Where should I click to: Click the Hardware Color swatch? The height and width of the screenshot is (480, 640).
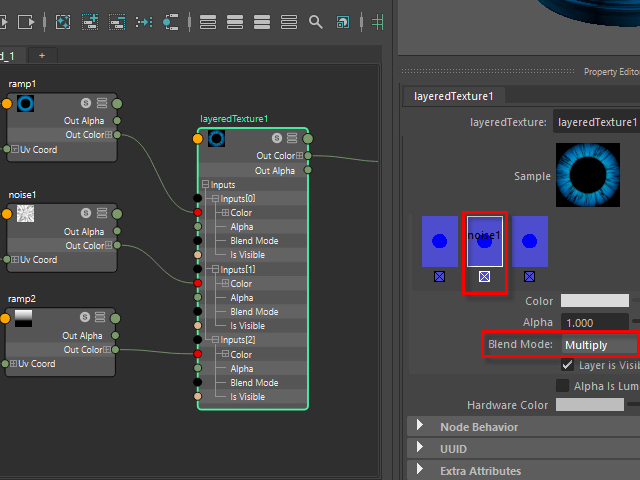[589, 405]
